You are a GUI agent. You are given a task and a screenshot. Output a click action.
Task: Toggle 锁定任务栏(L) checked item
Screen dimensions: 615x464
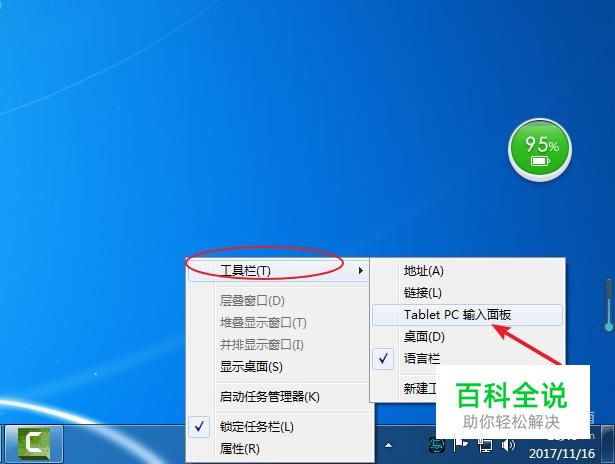278,426
